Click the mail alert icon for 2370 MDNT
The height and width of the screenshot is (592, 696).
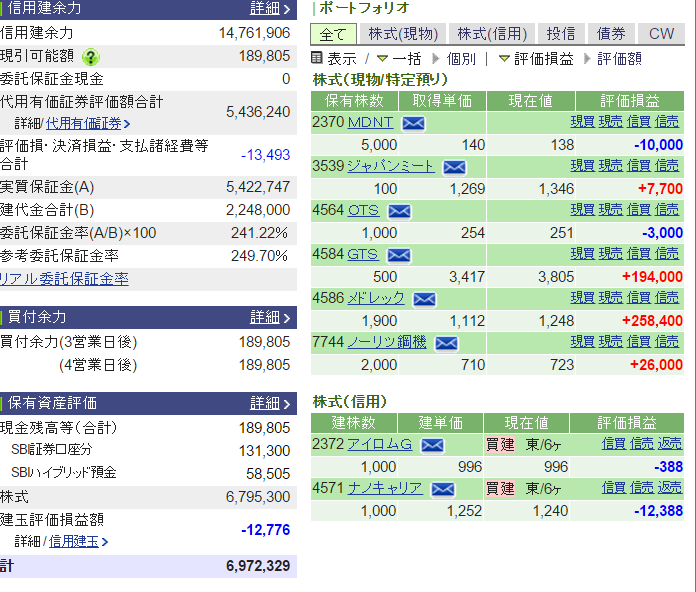[x=413, y=123]
